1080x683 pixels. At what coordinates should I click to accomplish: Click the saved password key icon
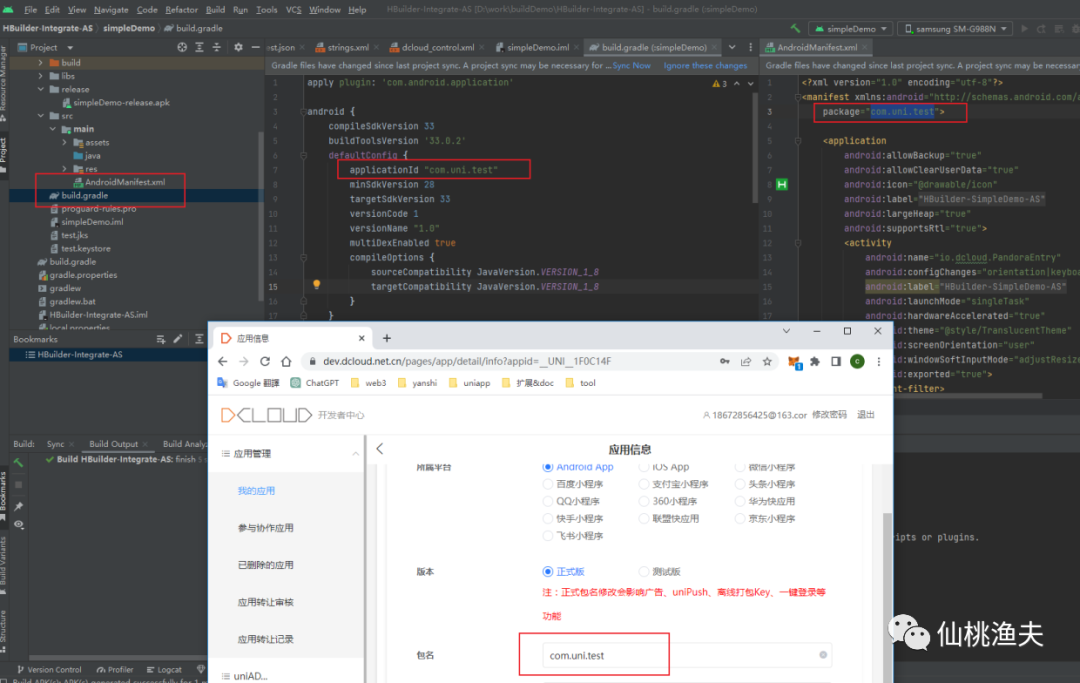click(x=725, y=361)
